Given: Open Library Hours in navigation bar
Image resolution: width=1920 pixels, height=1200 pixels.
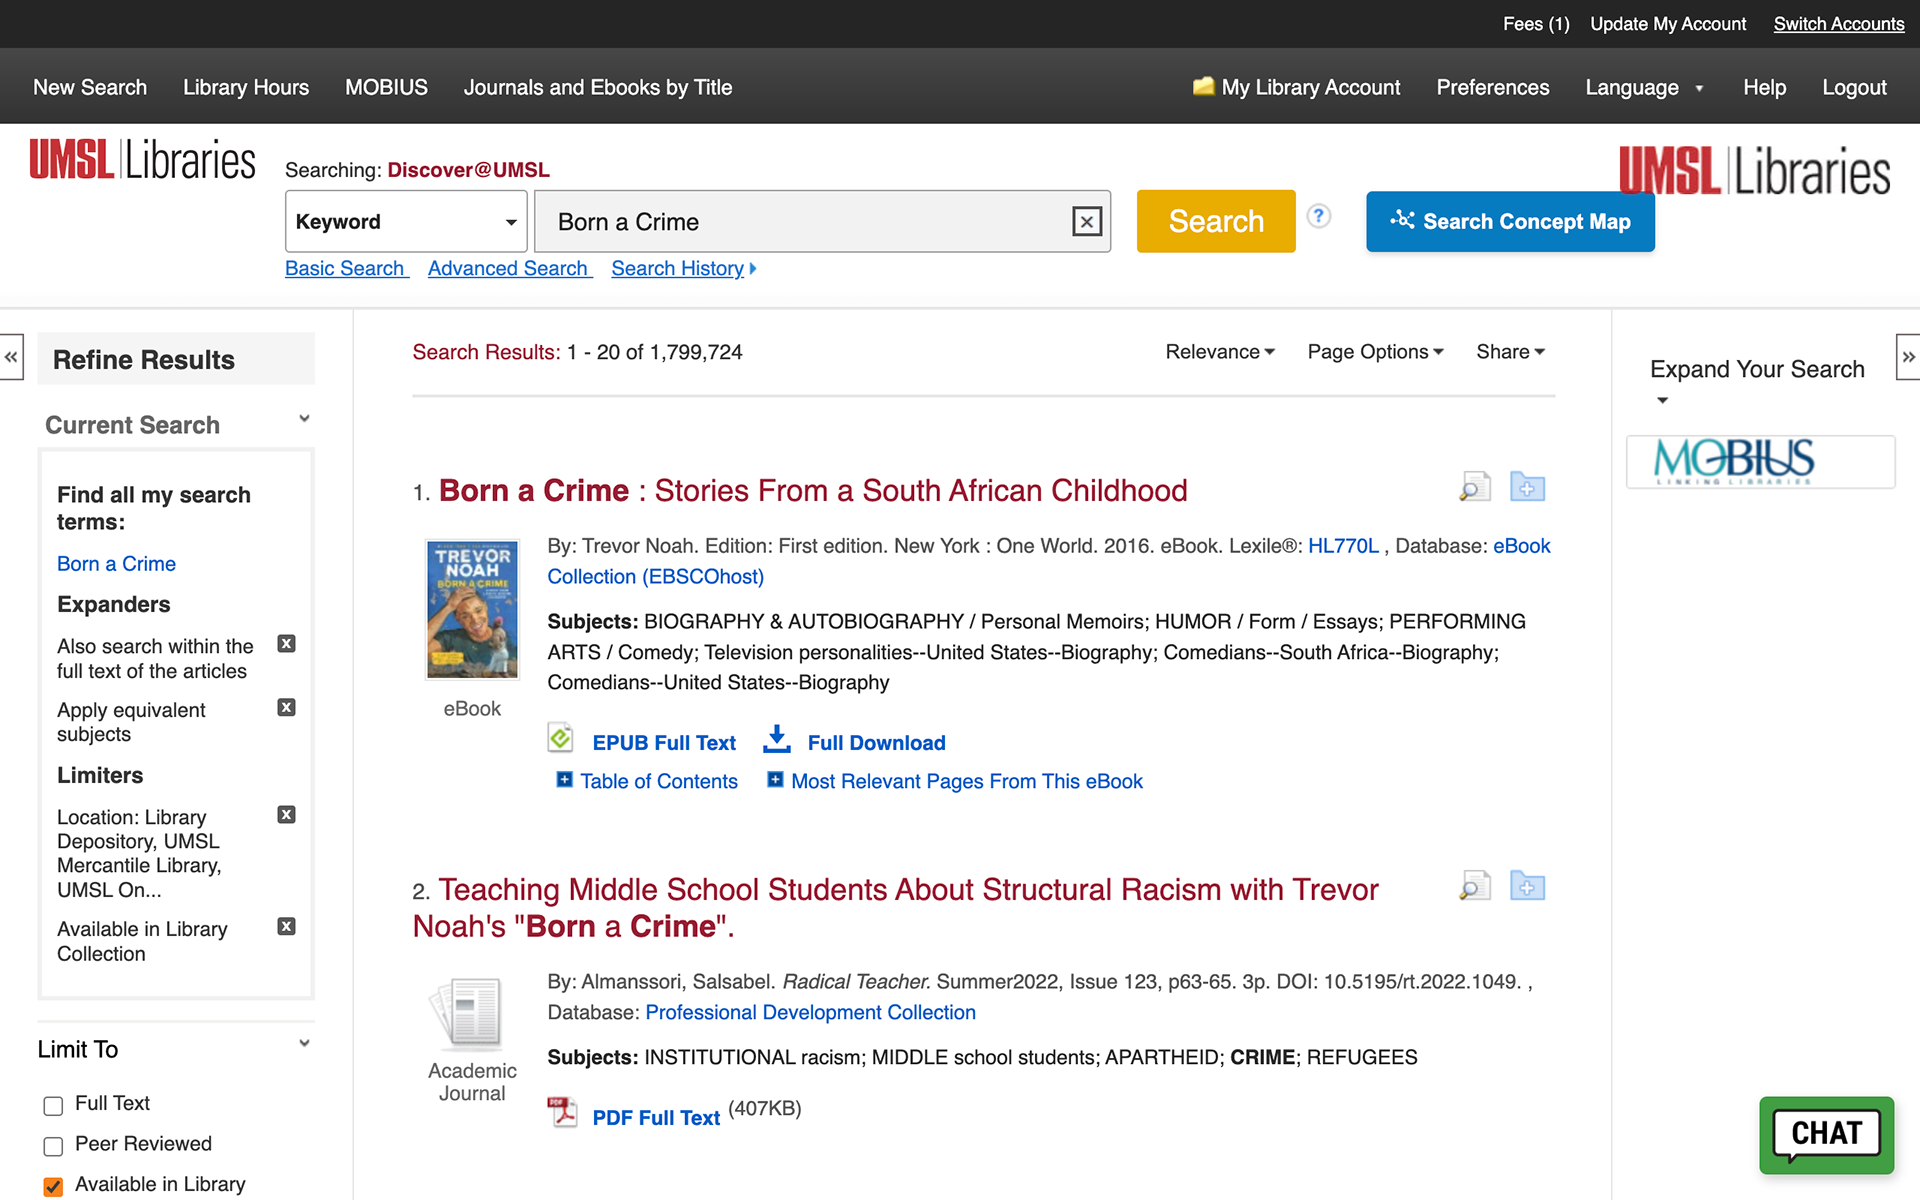Looking at the screenshot, I should (x=246, y=87).
